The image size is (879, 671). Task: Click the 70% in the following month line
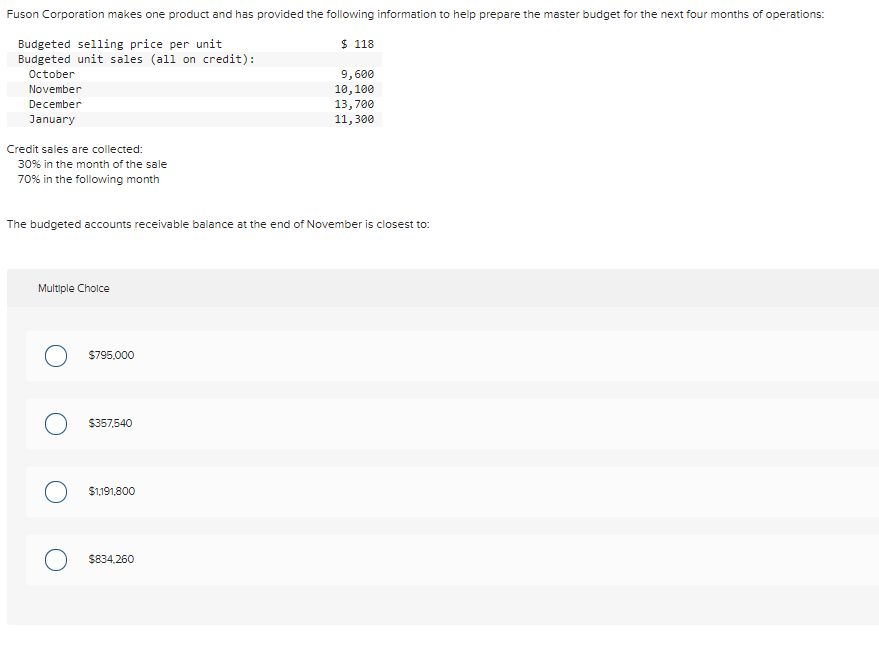click(x=89, y=179)
